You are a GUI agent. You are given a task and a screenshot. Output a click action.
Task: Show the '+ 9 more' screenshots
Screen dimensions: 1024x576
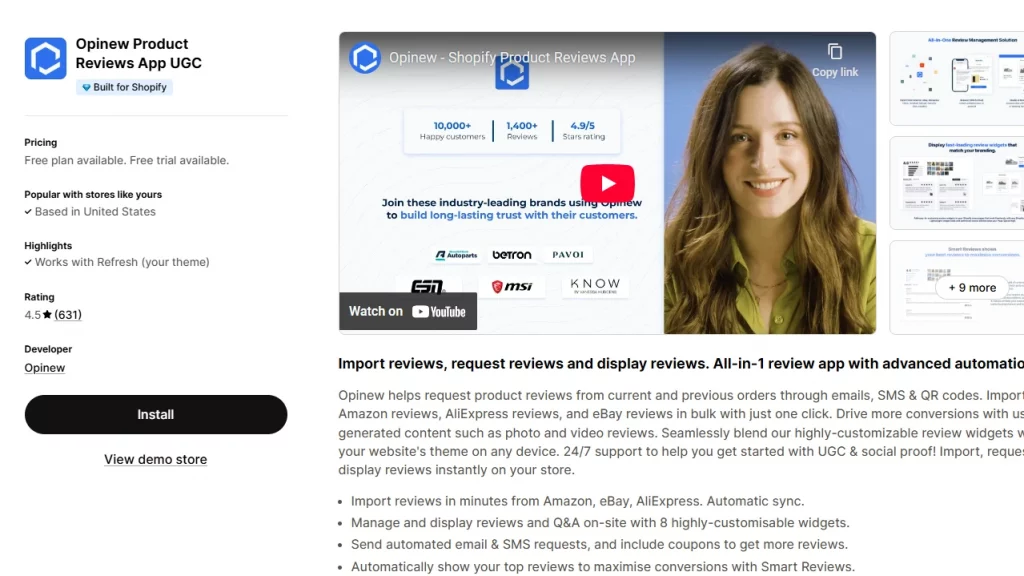coord(972,287)
